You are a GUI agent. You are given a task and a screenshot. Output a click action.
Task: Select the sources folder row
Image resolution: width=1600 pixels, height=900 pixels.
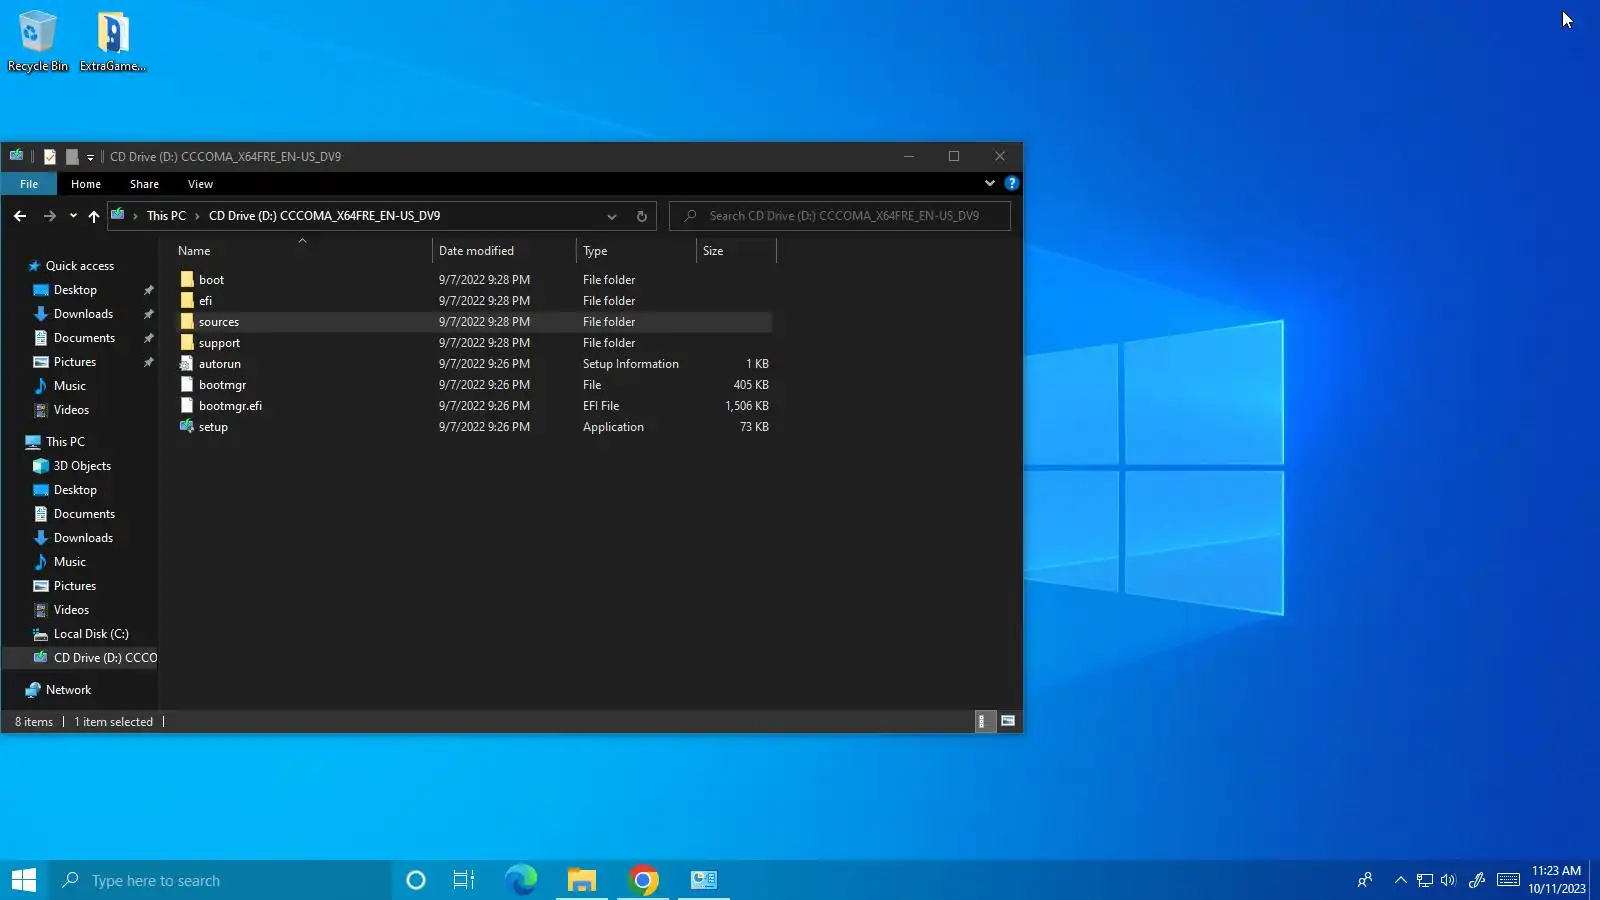tap(475, 322)
